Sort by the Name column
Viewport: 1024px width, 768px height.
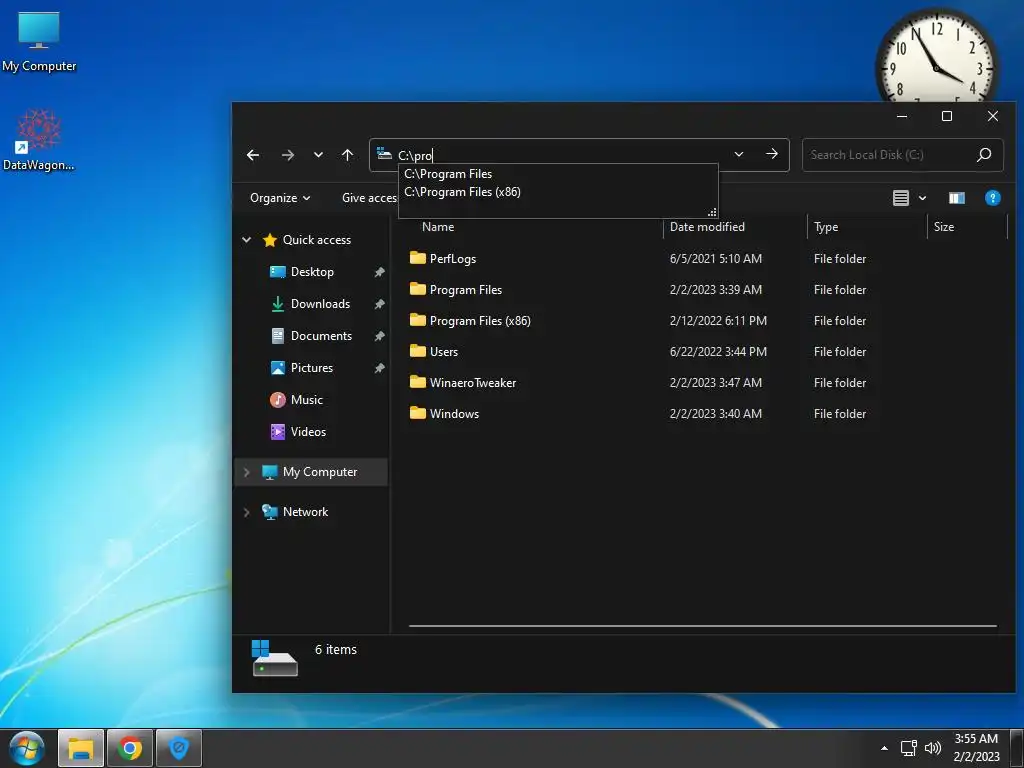click(x=438, y=227)
